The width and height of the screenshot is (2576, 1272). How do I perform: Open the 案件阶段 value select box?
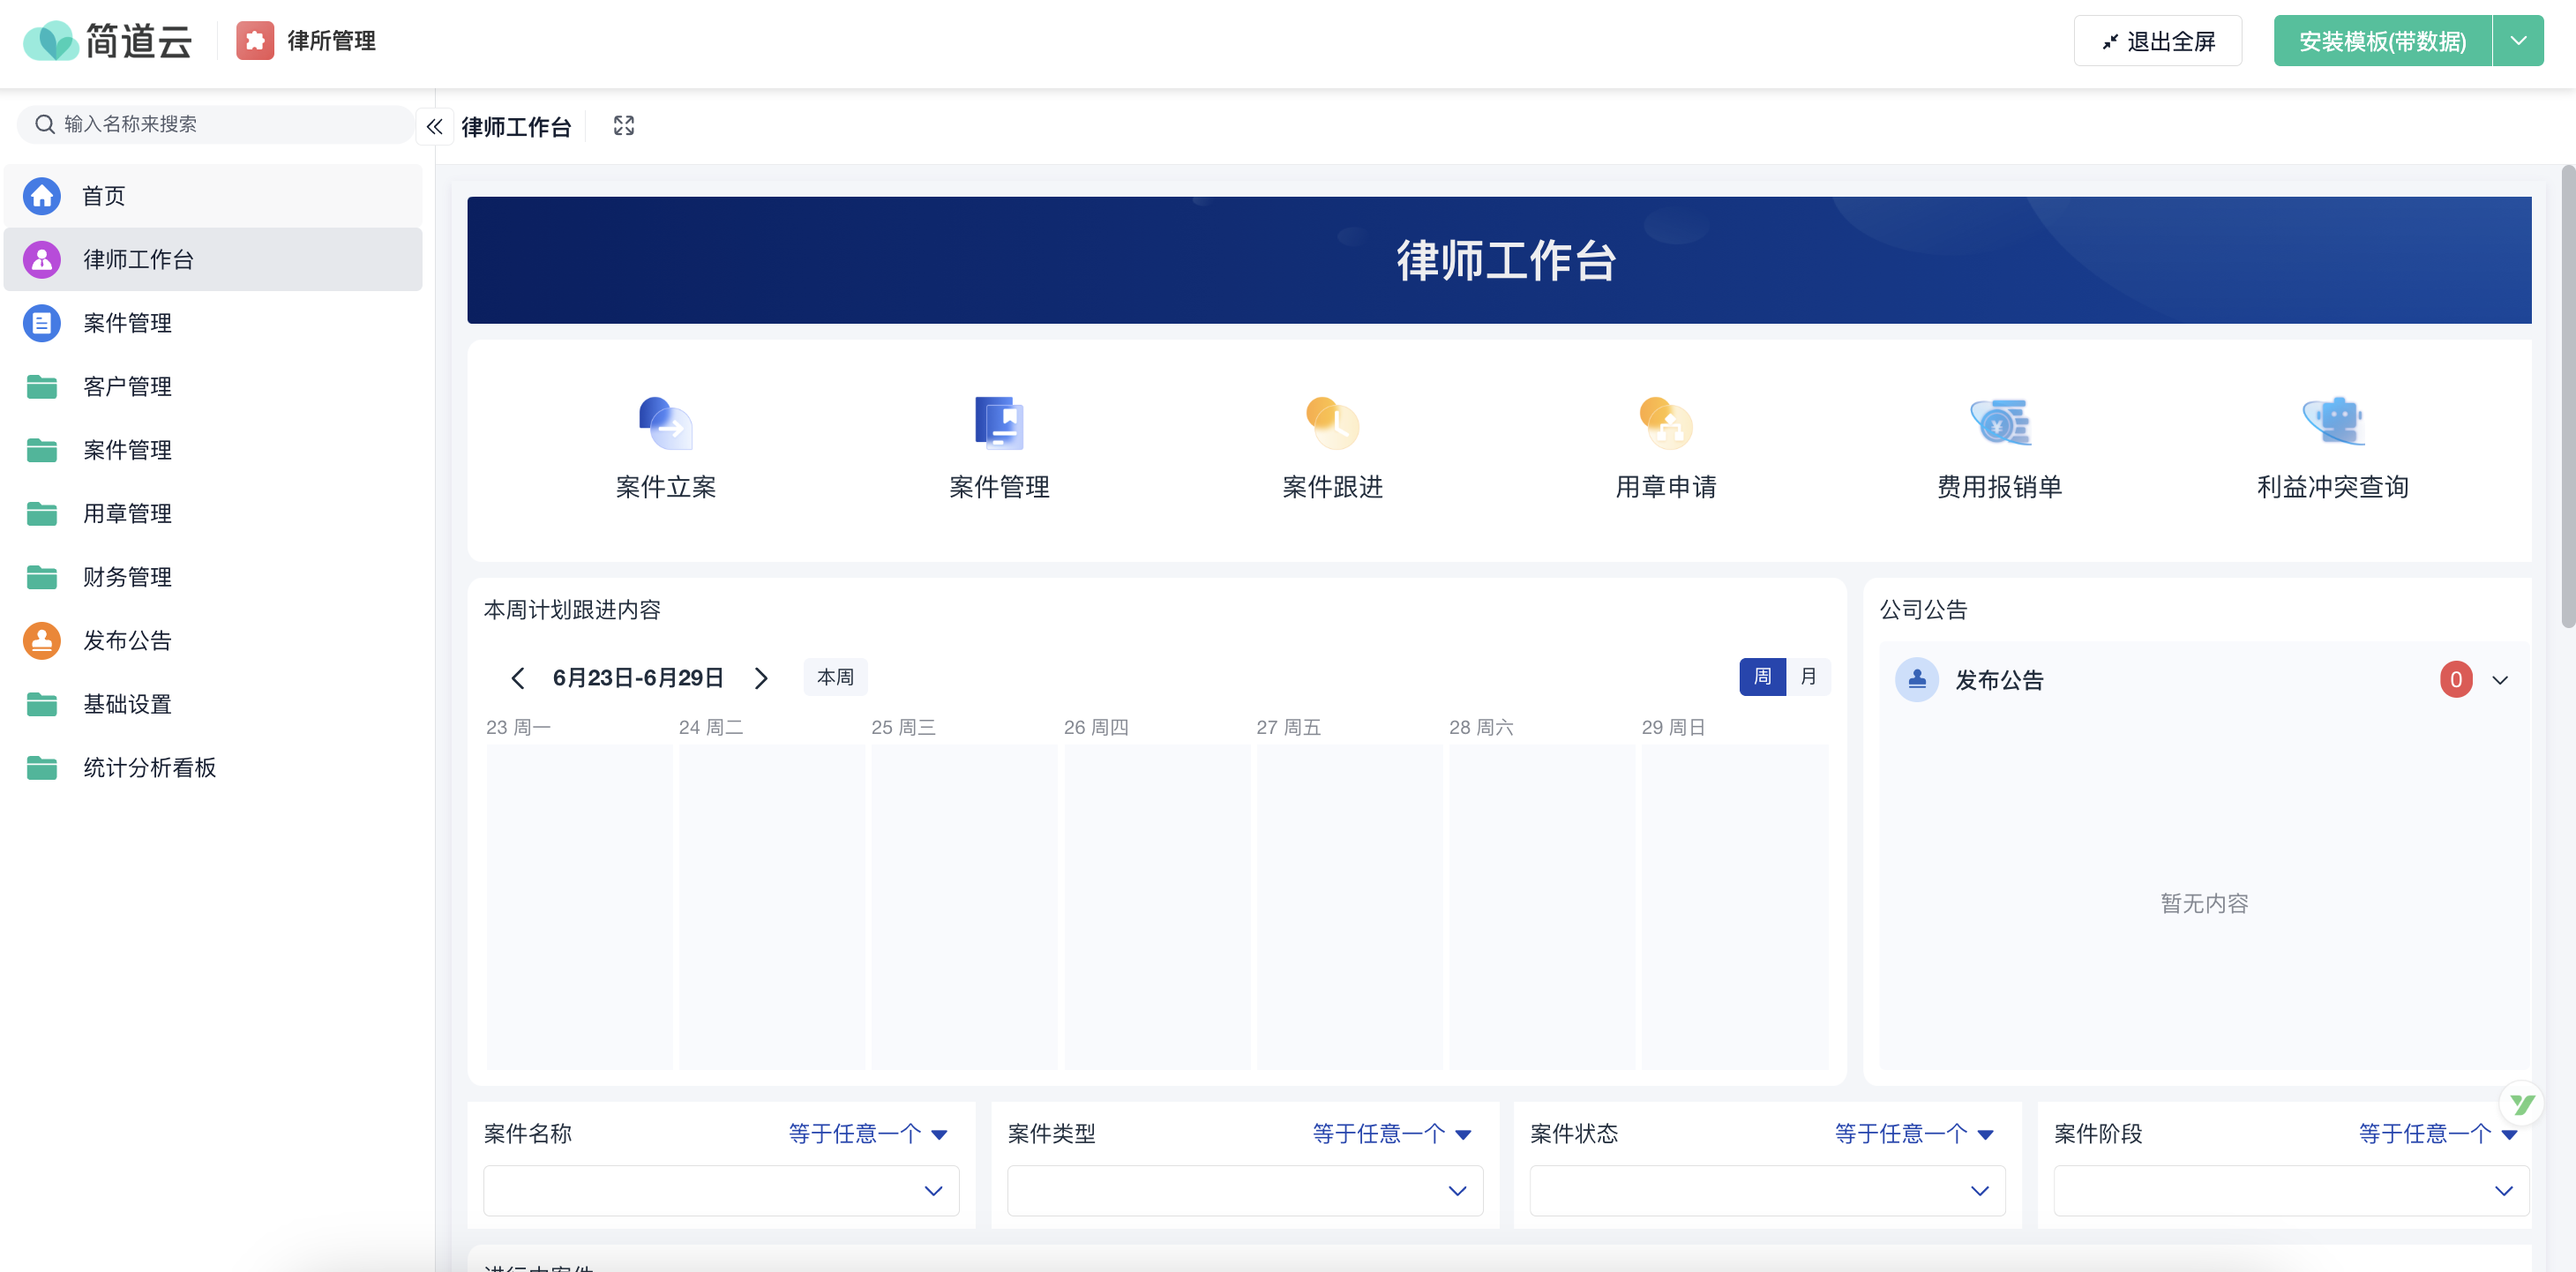coord(2291,1191)
